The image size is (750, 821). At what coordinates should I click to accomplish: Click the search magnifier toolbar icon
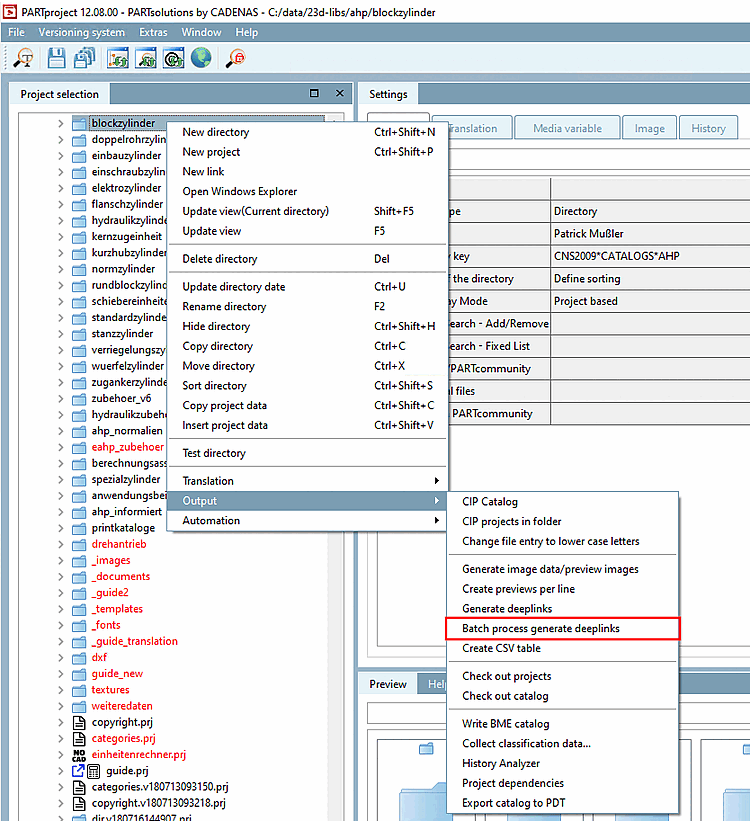(23, 58)
